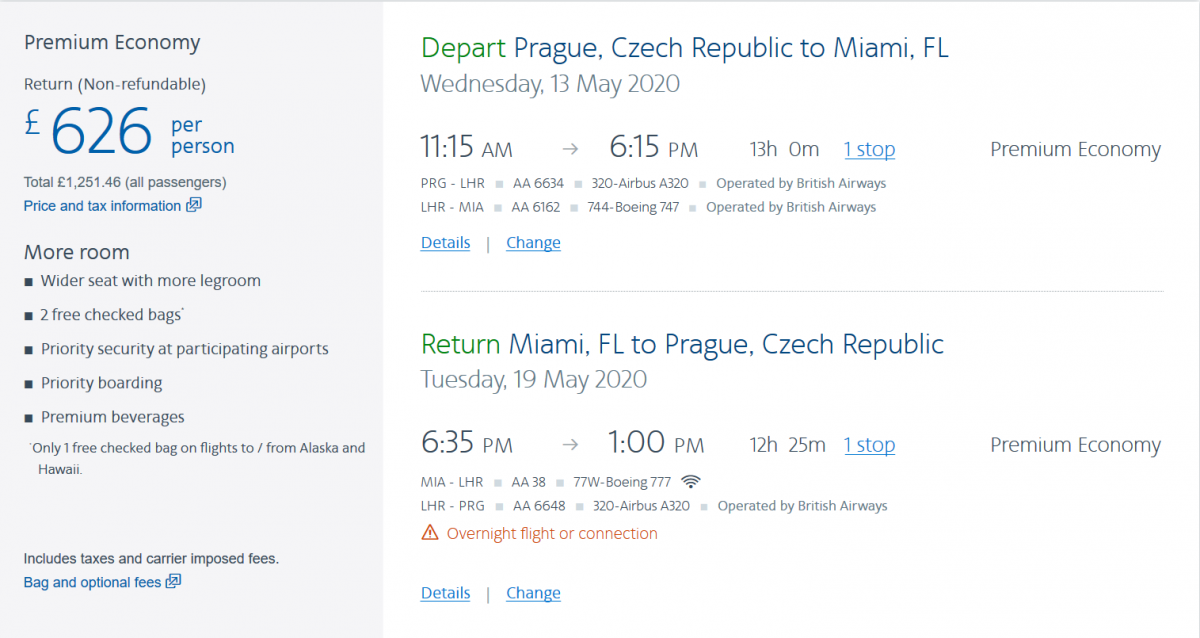Click the overnight flight warning triangle icon
The width and height of the screenshot is (1200, 638).
(x=430, y=533)
